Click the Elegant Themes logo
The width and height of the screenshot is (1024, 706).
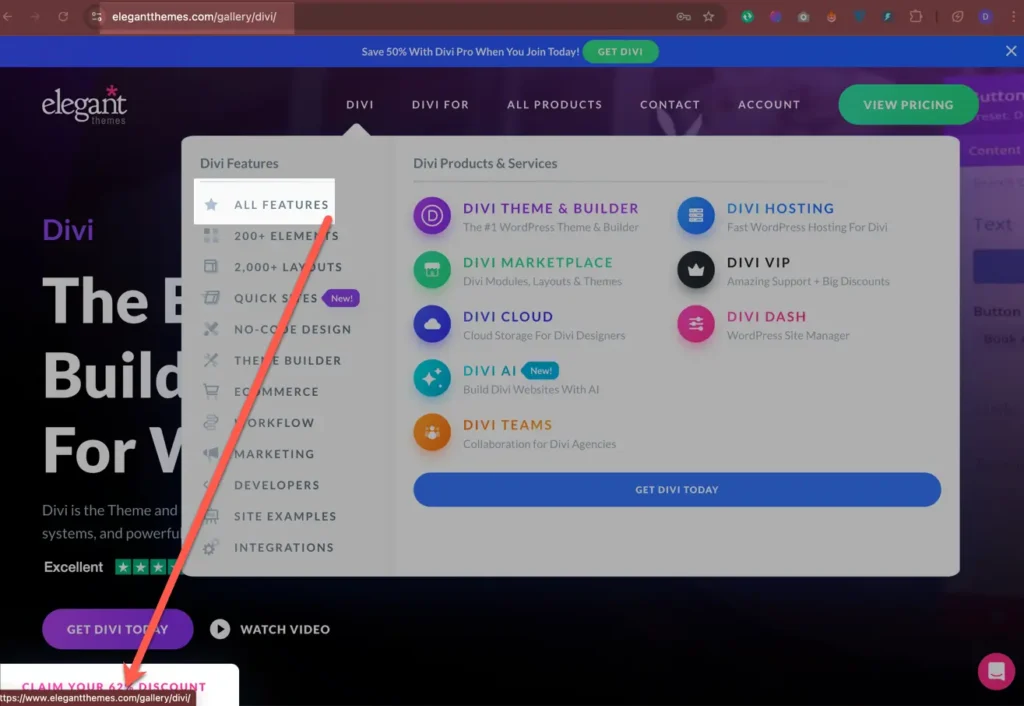[x=84, y=104]
